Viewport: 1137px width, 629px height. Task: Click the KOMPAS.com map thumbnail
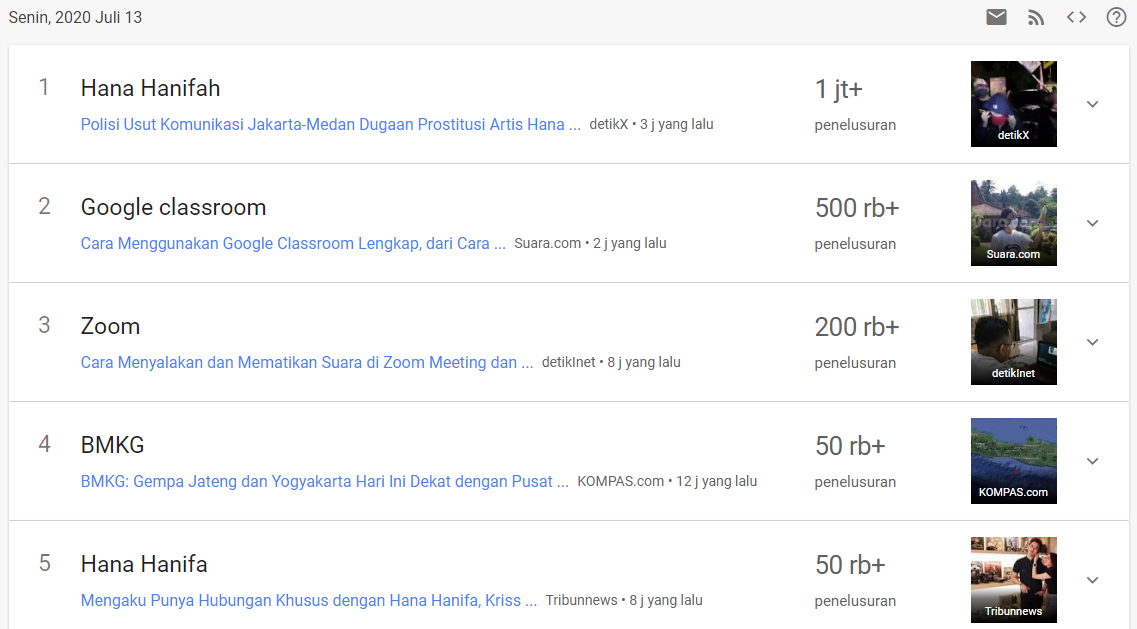pyautogui.click(x=1013, y=461)
